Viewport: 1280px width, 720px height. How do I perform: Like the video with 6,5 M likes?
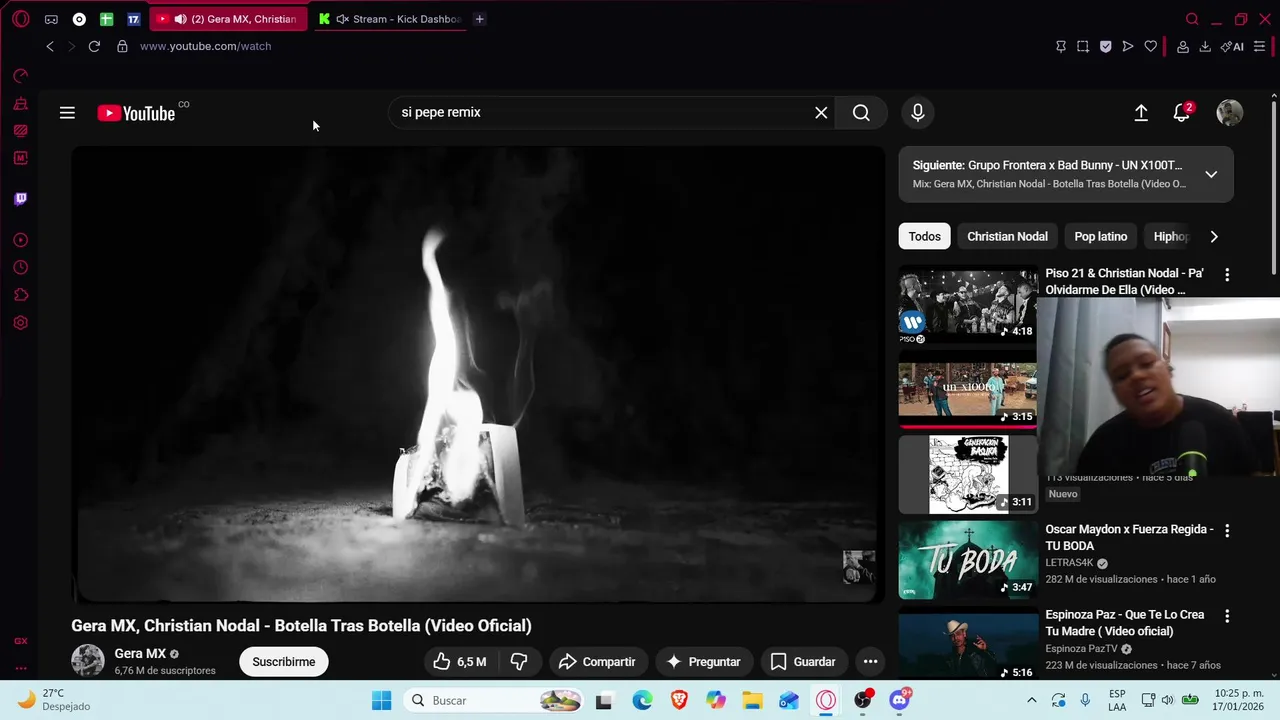tap(460, 662)
